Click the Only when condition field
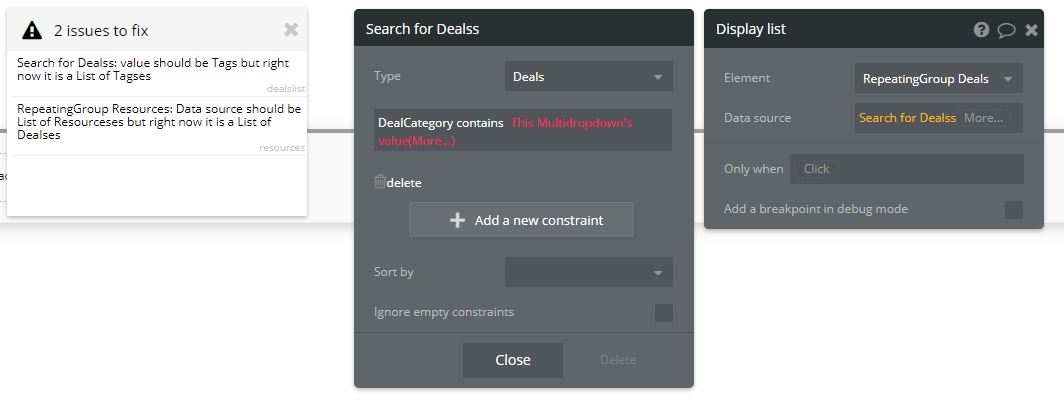This screenshot has height=418, width=1064. (x=906, y=169)
